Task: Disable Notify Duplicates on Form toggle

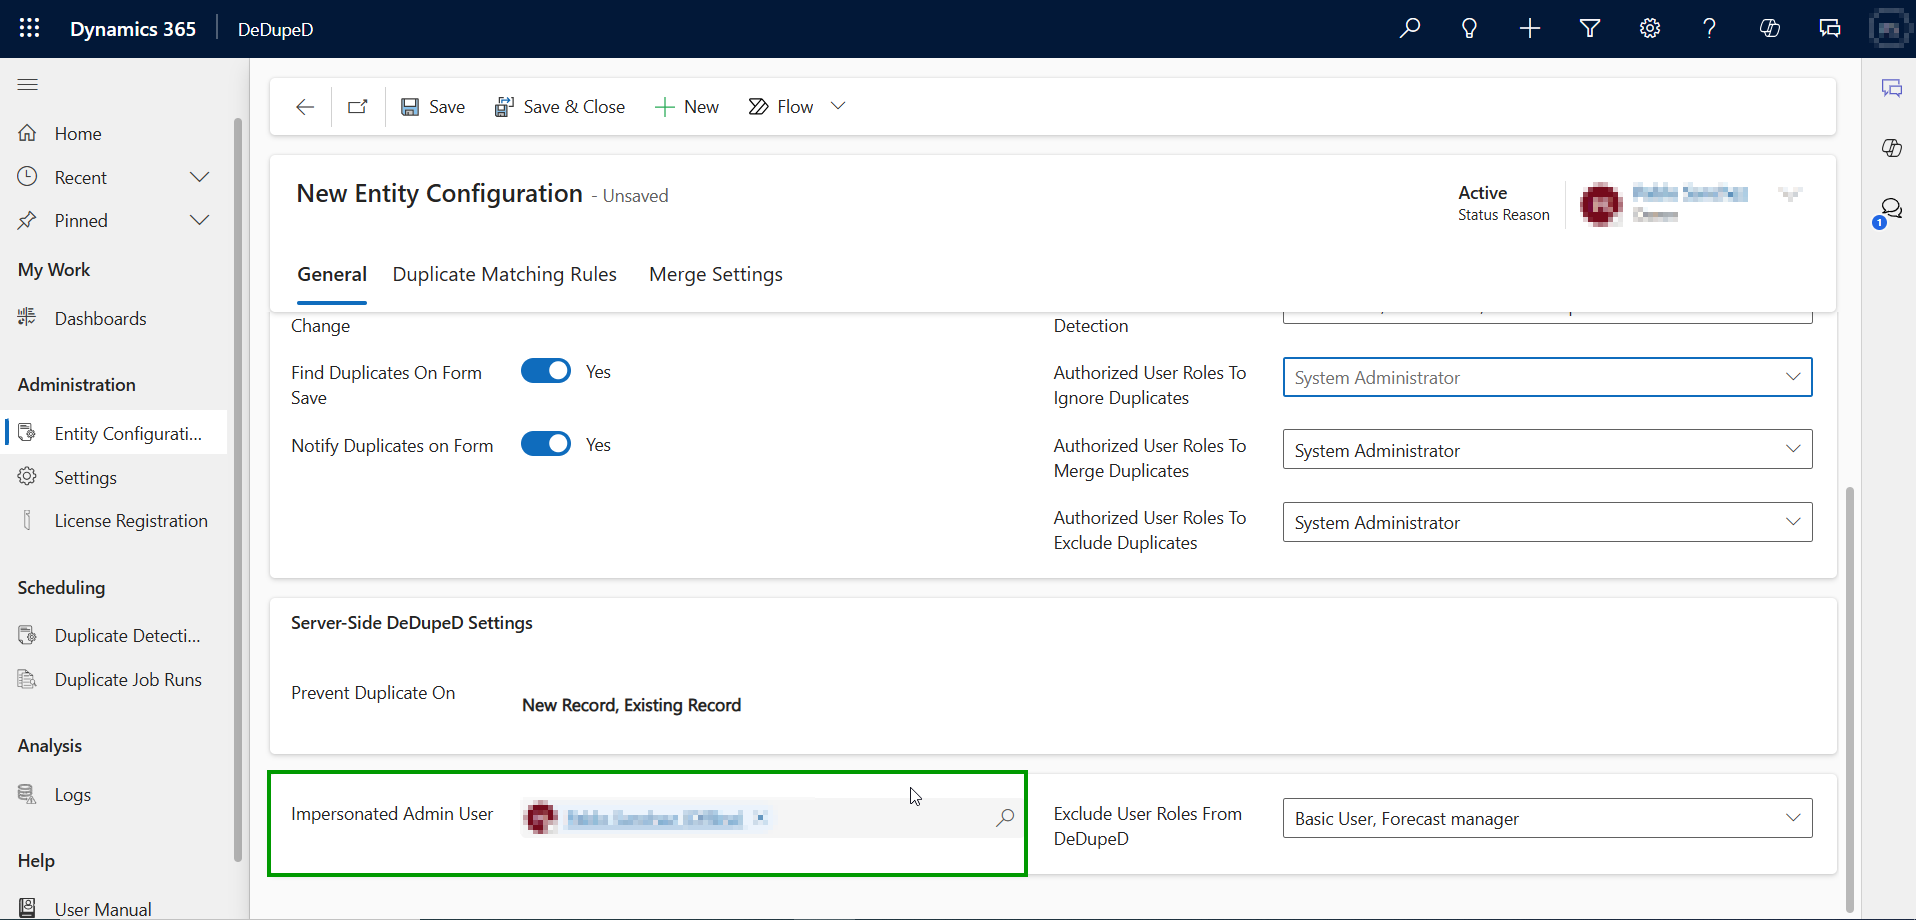Action: [x=546, y=444]
